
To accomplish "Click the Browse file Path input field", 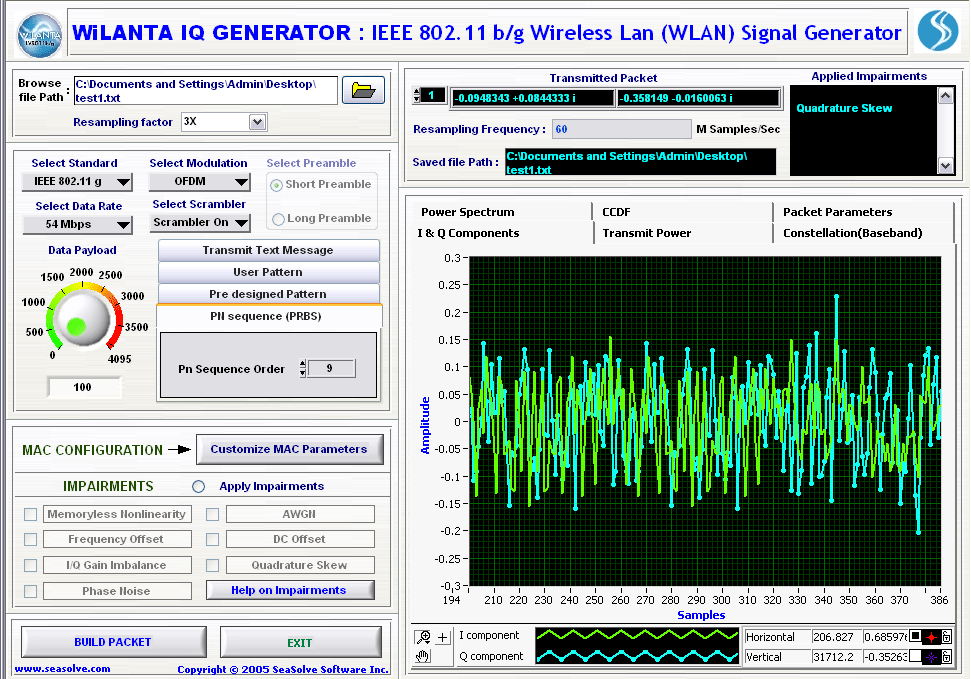I will pos(206,90).
